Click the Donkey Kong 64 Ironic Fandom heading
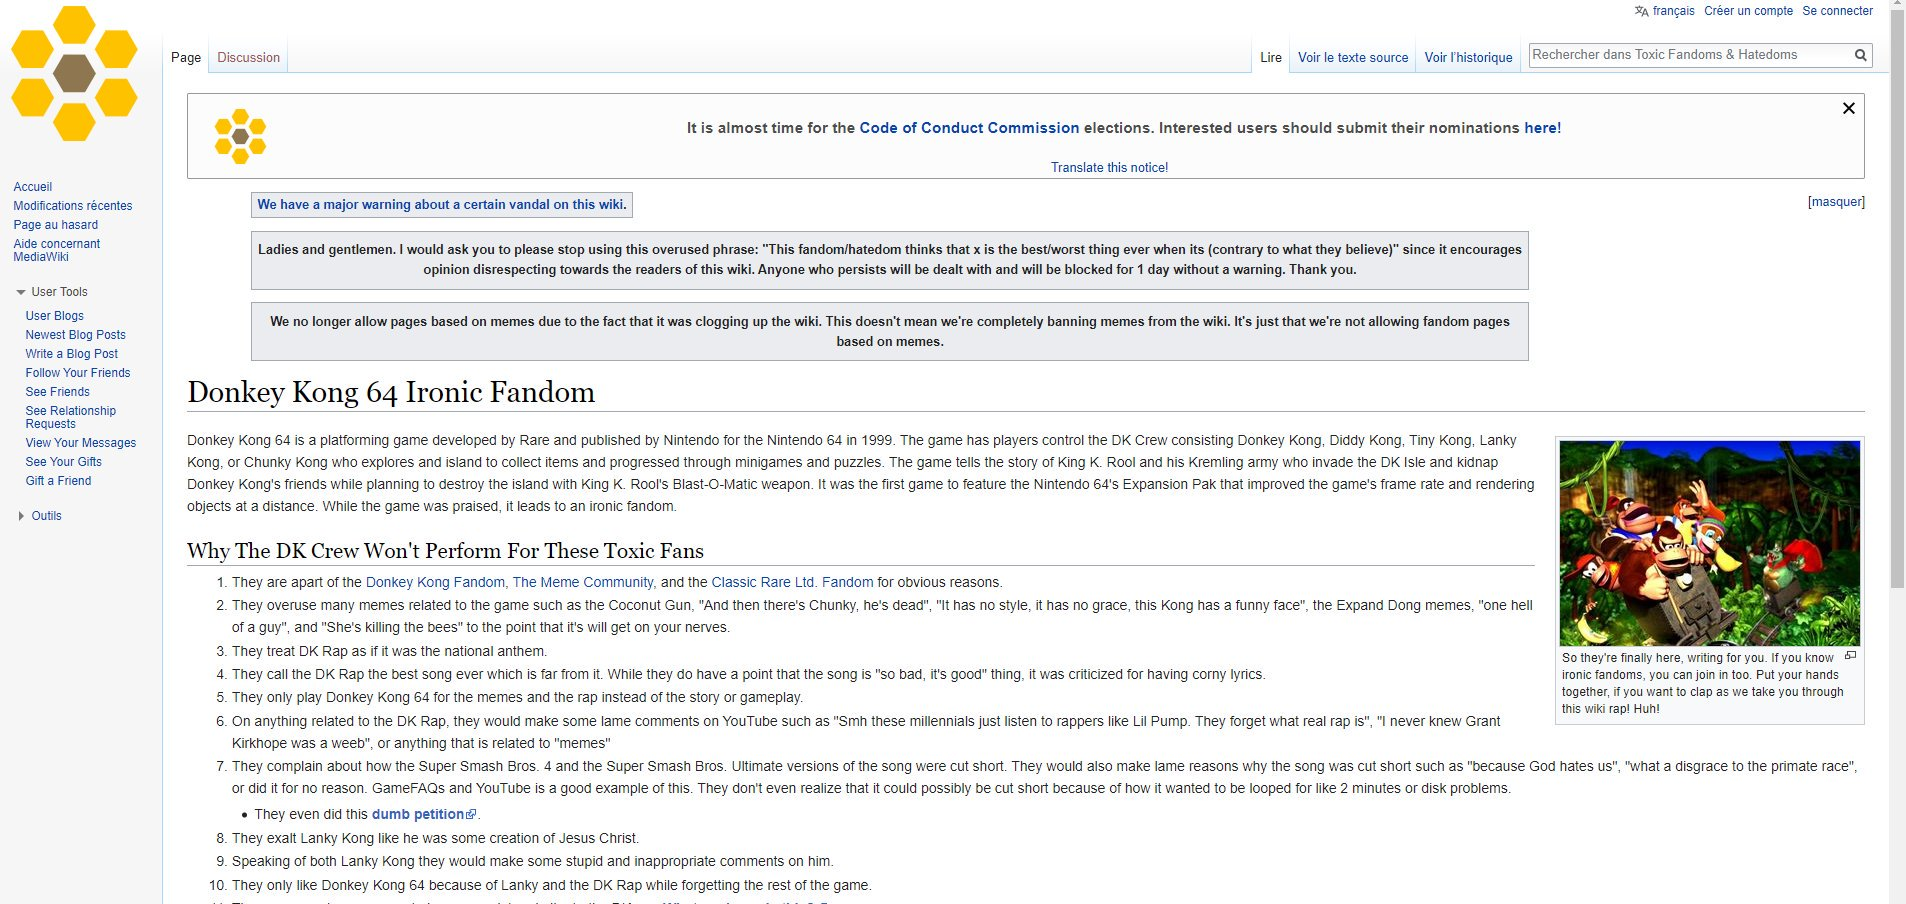The width and height of the screenshot is (1906, 904). point(391,392)
